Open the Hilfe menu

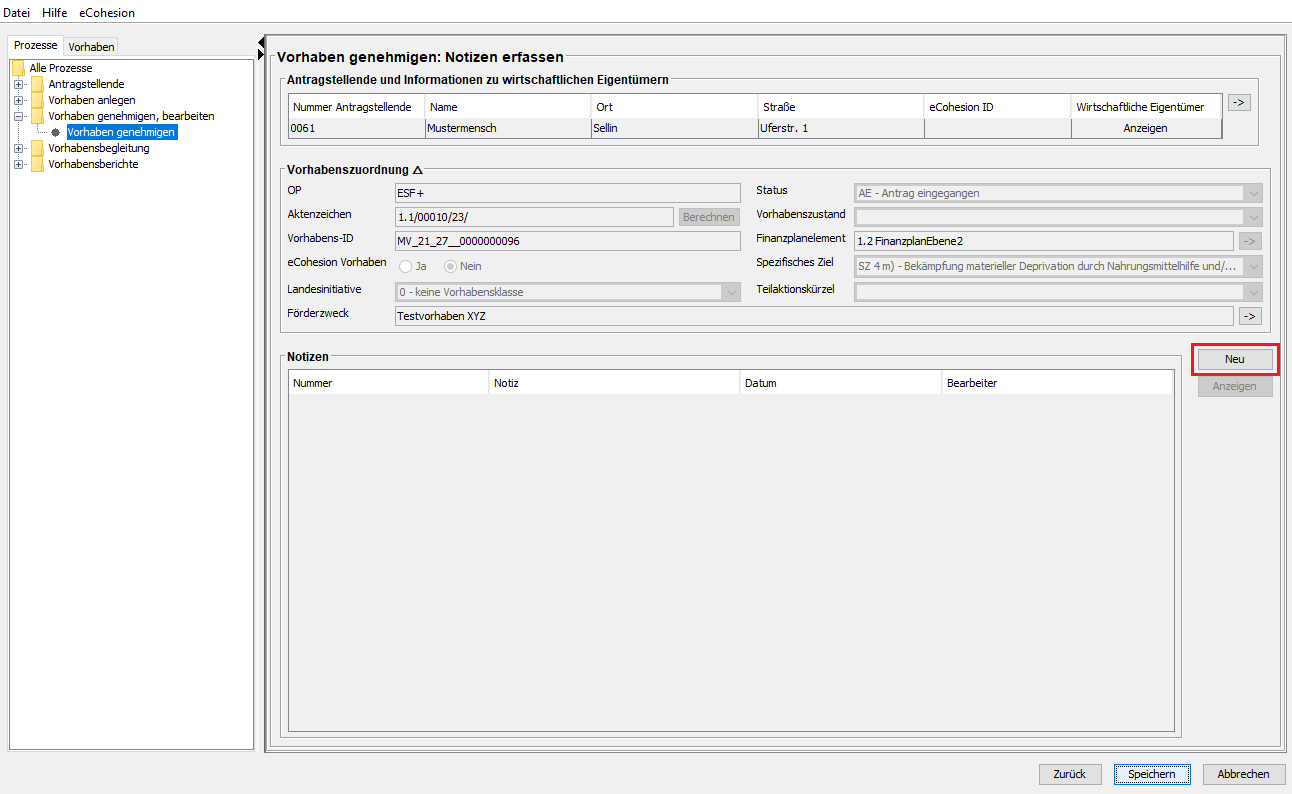pos(54,13)
